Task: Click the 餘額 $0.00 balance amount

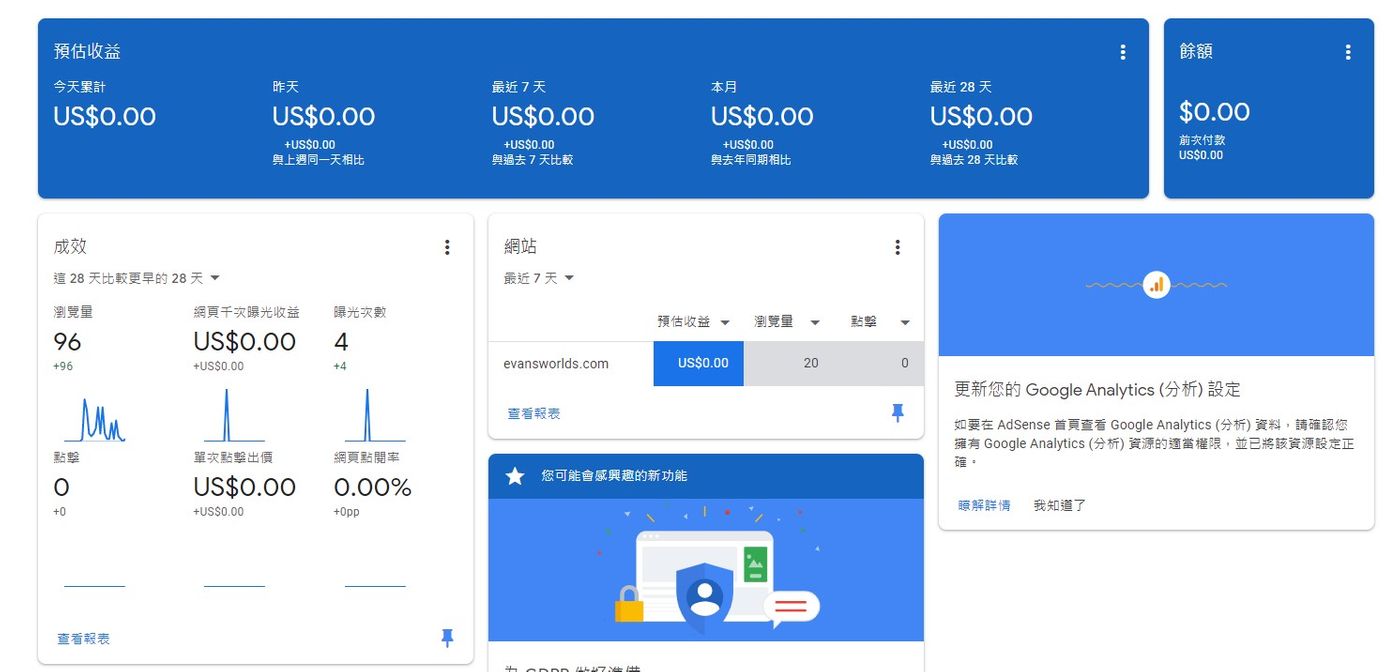Action: 1215,112
